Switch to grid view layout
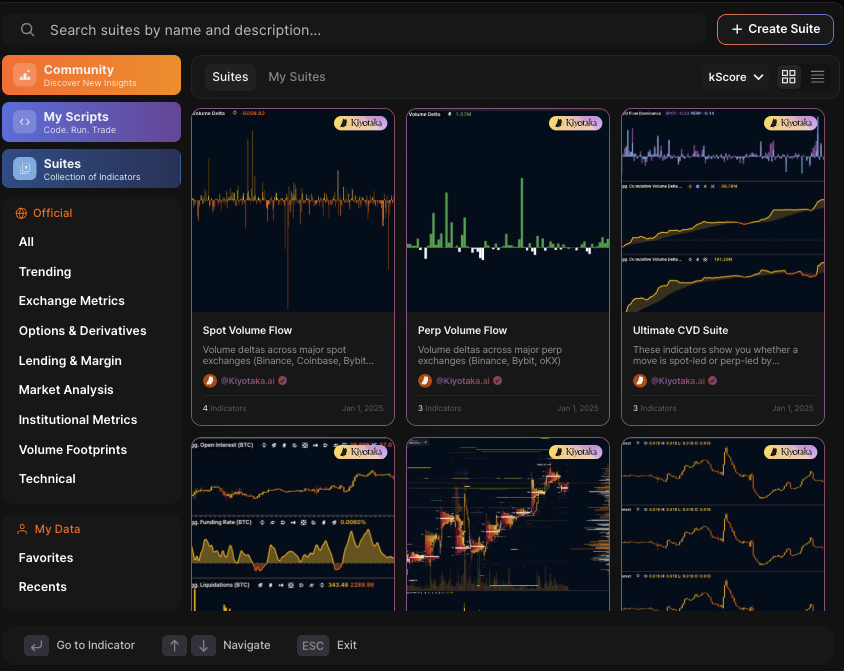Viewport: 844px width, 671px height. [x=788, y=76]
